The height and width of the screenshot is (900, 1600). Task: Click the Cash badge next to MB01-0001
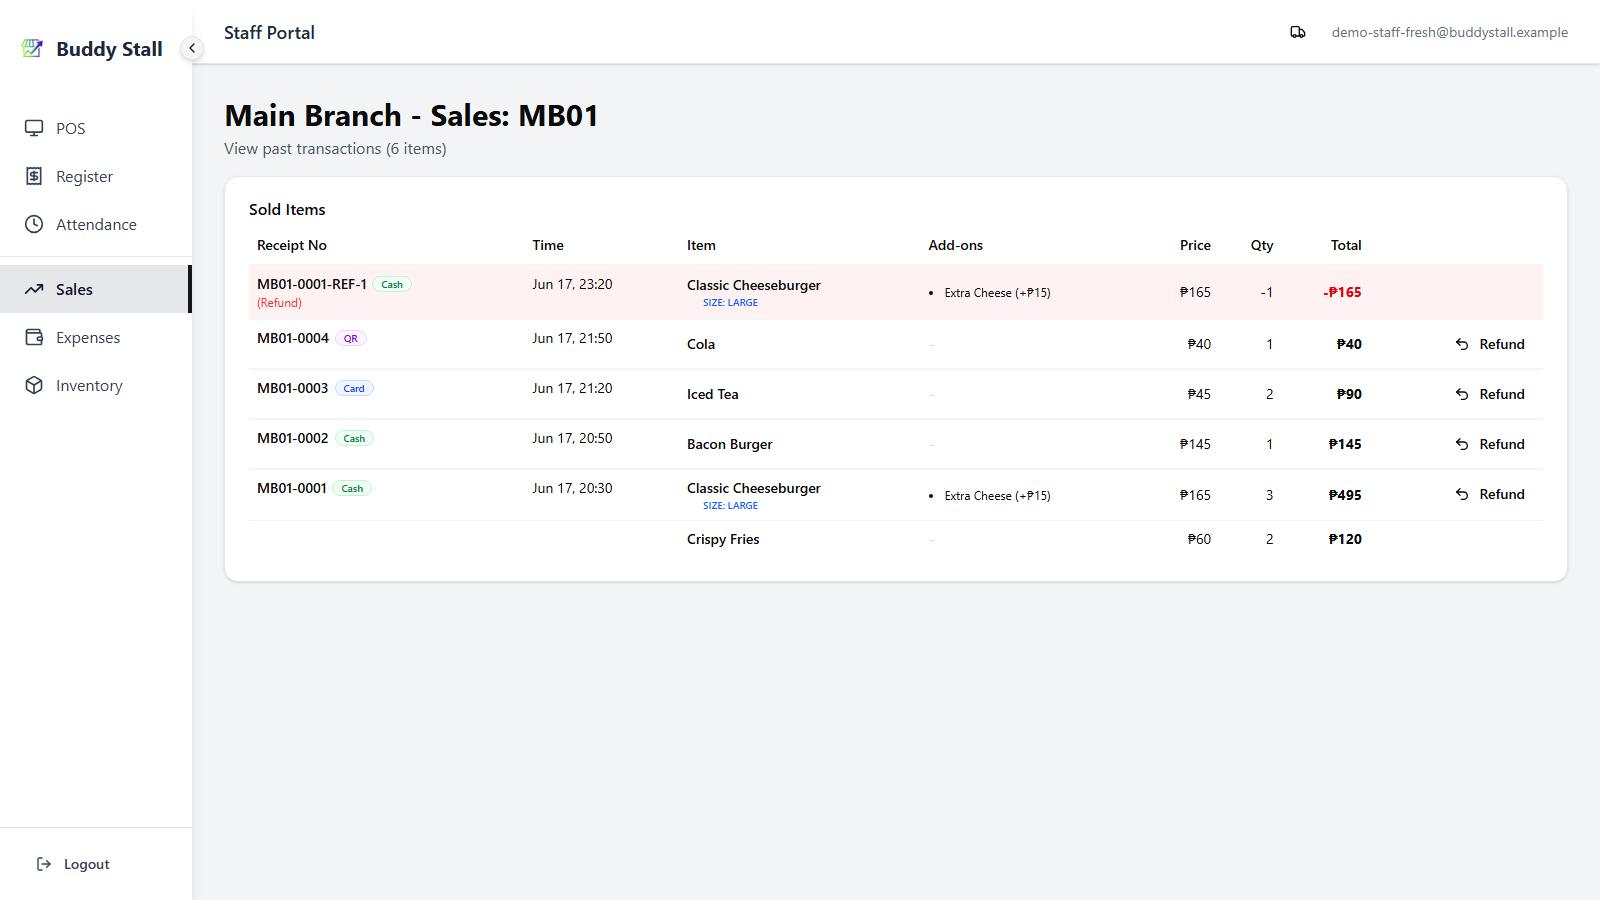(x=352, y=488)
